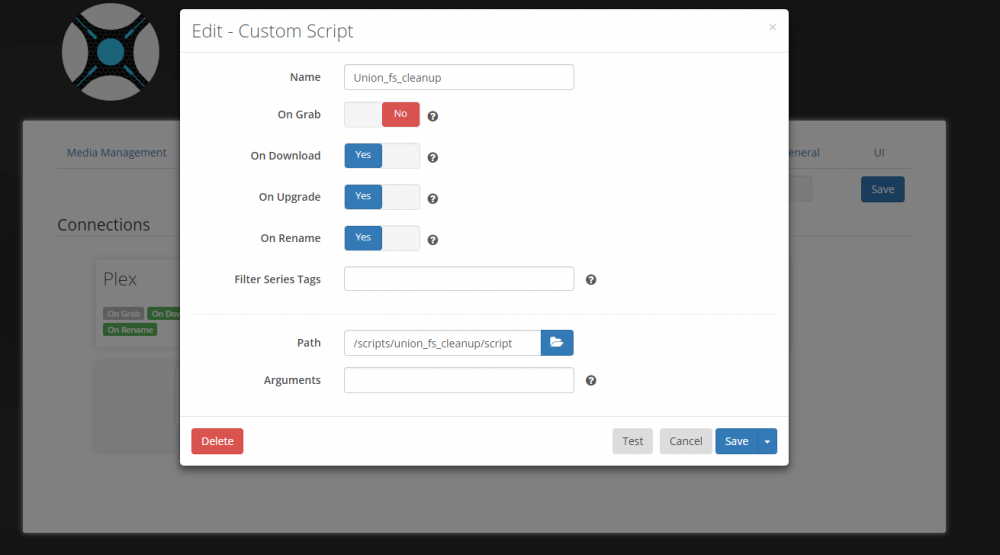Screen dimensions: 1000x555
Task: Click the Filter Series Tags help icon
Action: (x=591, y=279)
